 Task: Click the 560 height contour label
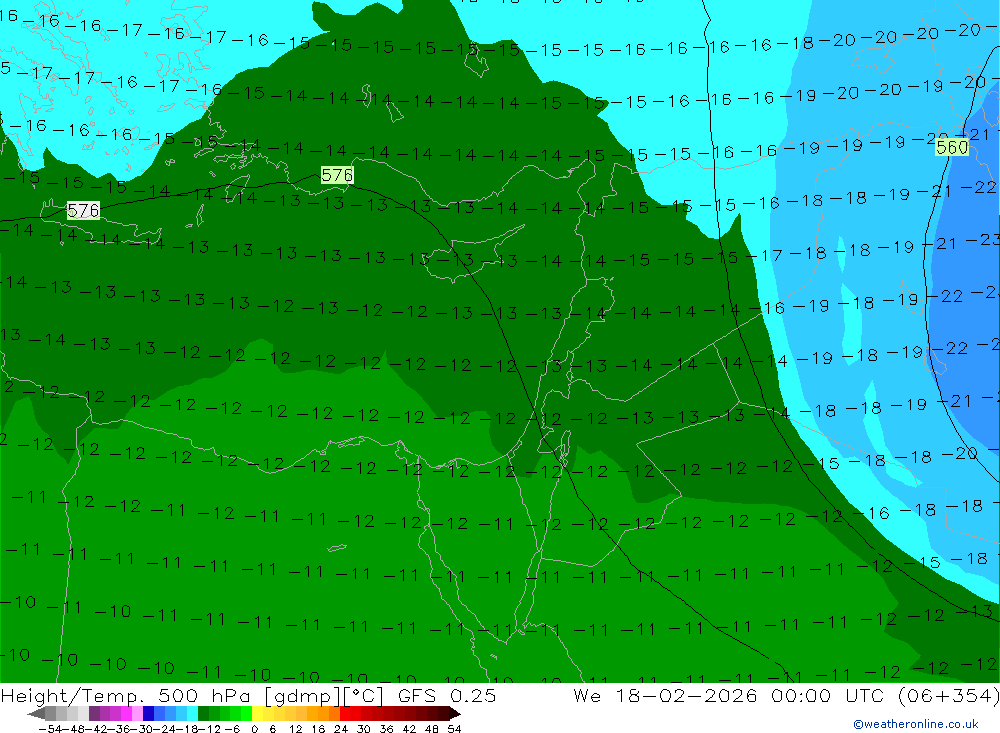[952, 147]
